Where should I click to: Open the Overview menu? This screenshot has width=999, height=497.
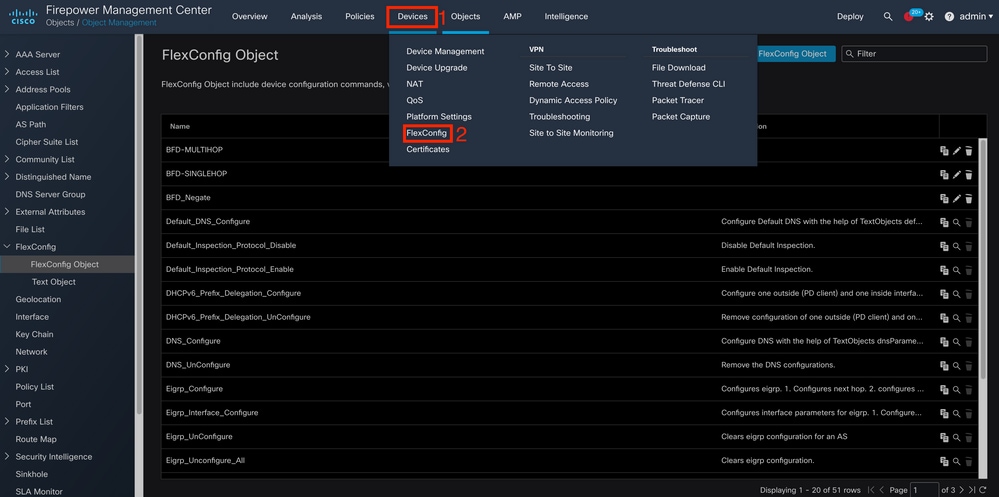(250, 17)
